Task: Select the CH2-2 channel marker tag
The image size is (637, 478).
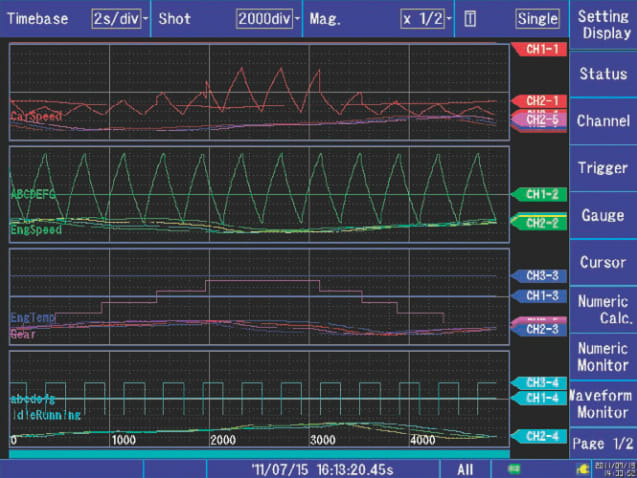Action: point(539,223)
